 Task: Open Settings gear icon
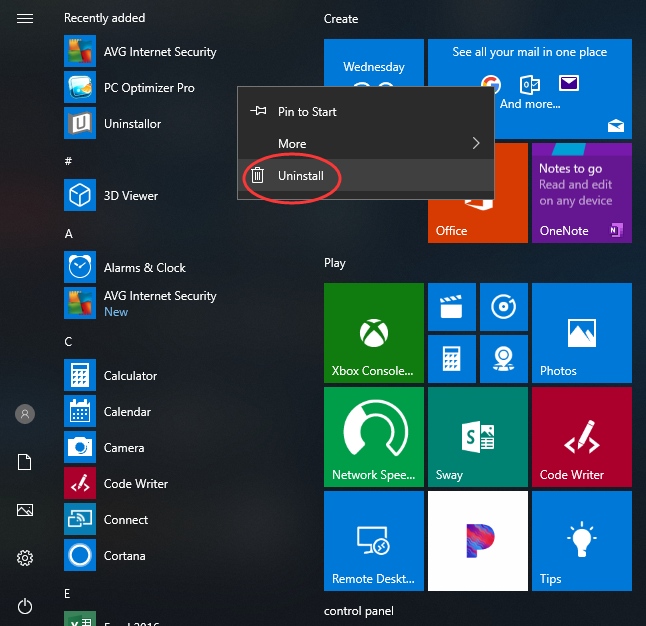tap(25, 558)
